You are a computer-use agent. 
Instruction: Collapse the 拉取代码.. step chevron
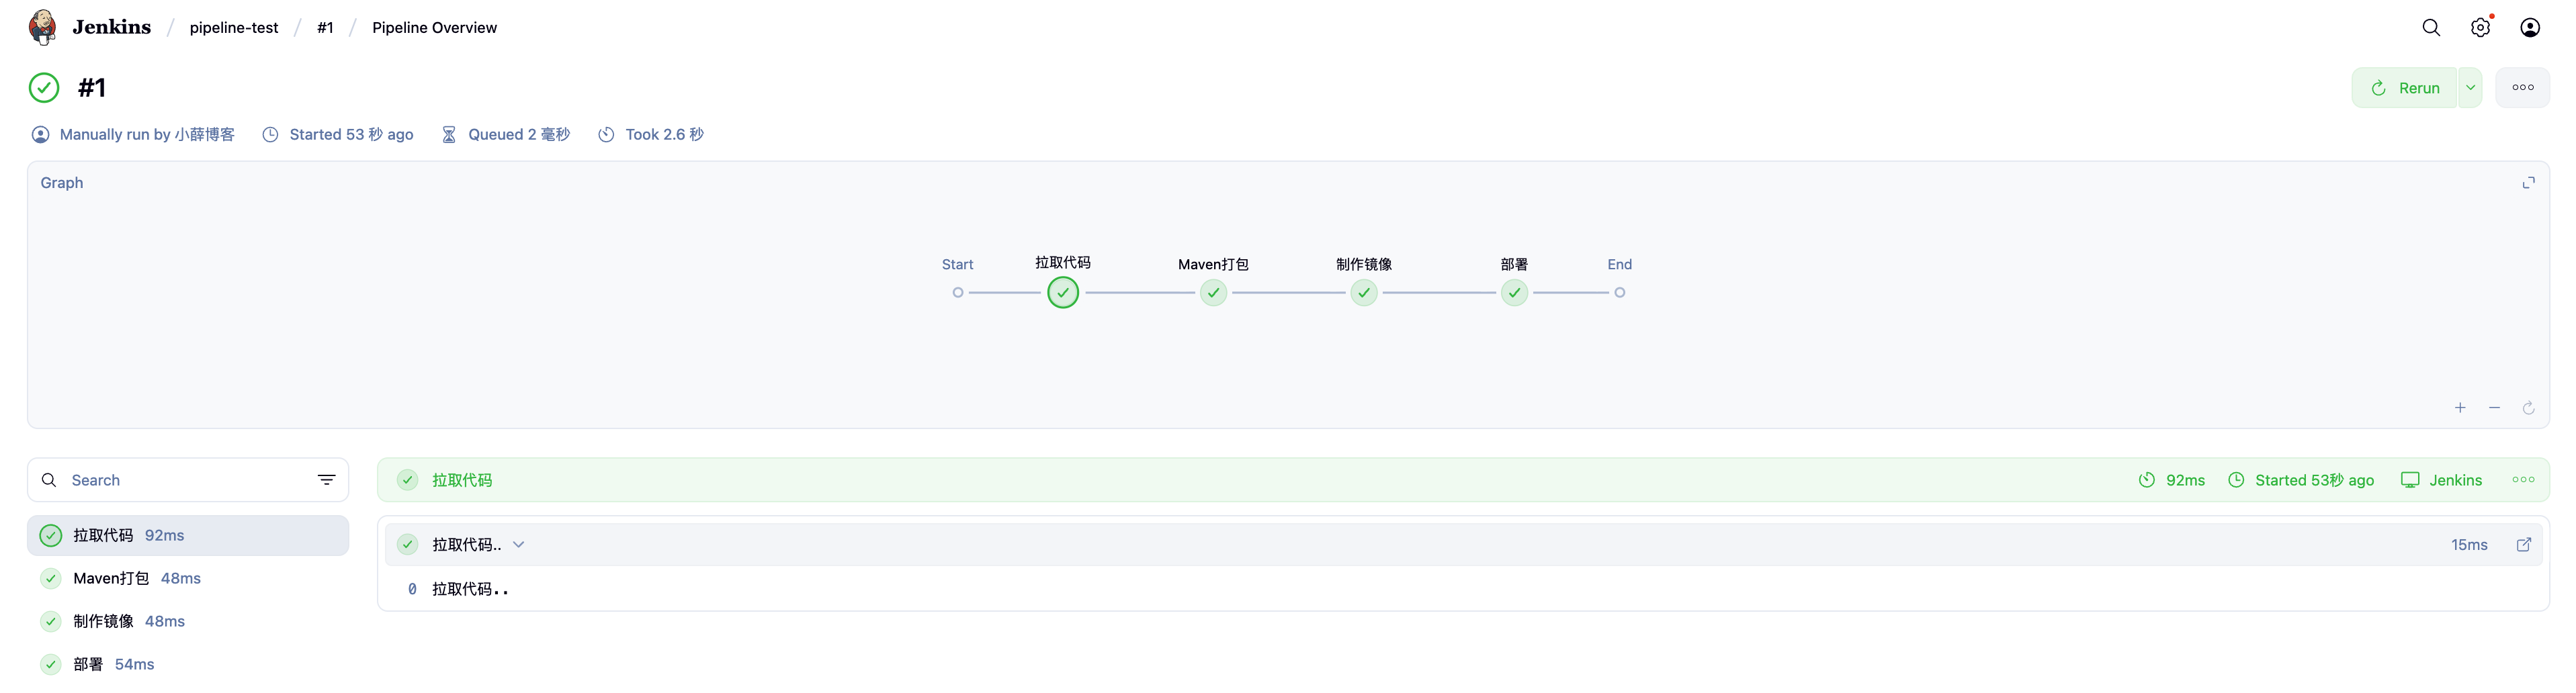[518, 545]
